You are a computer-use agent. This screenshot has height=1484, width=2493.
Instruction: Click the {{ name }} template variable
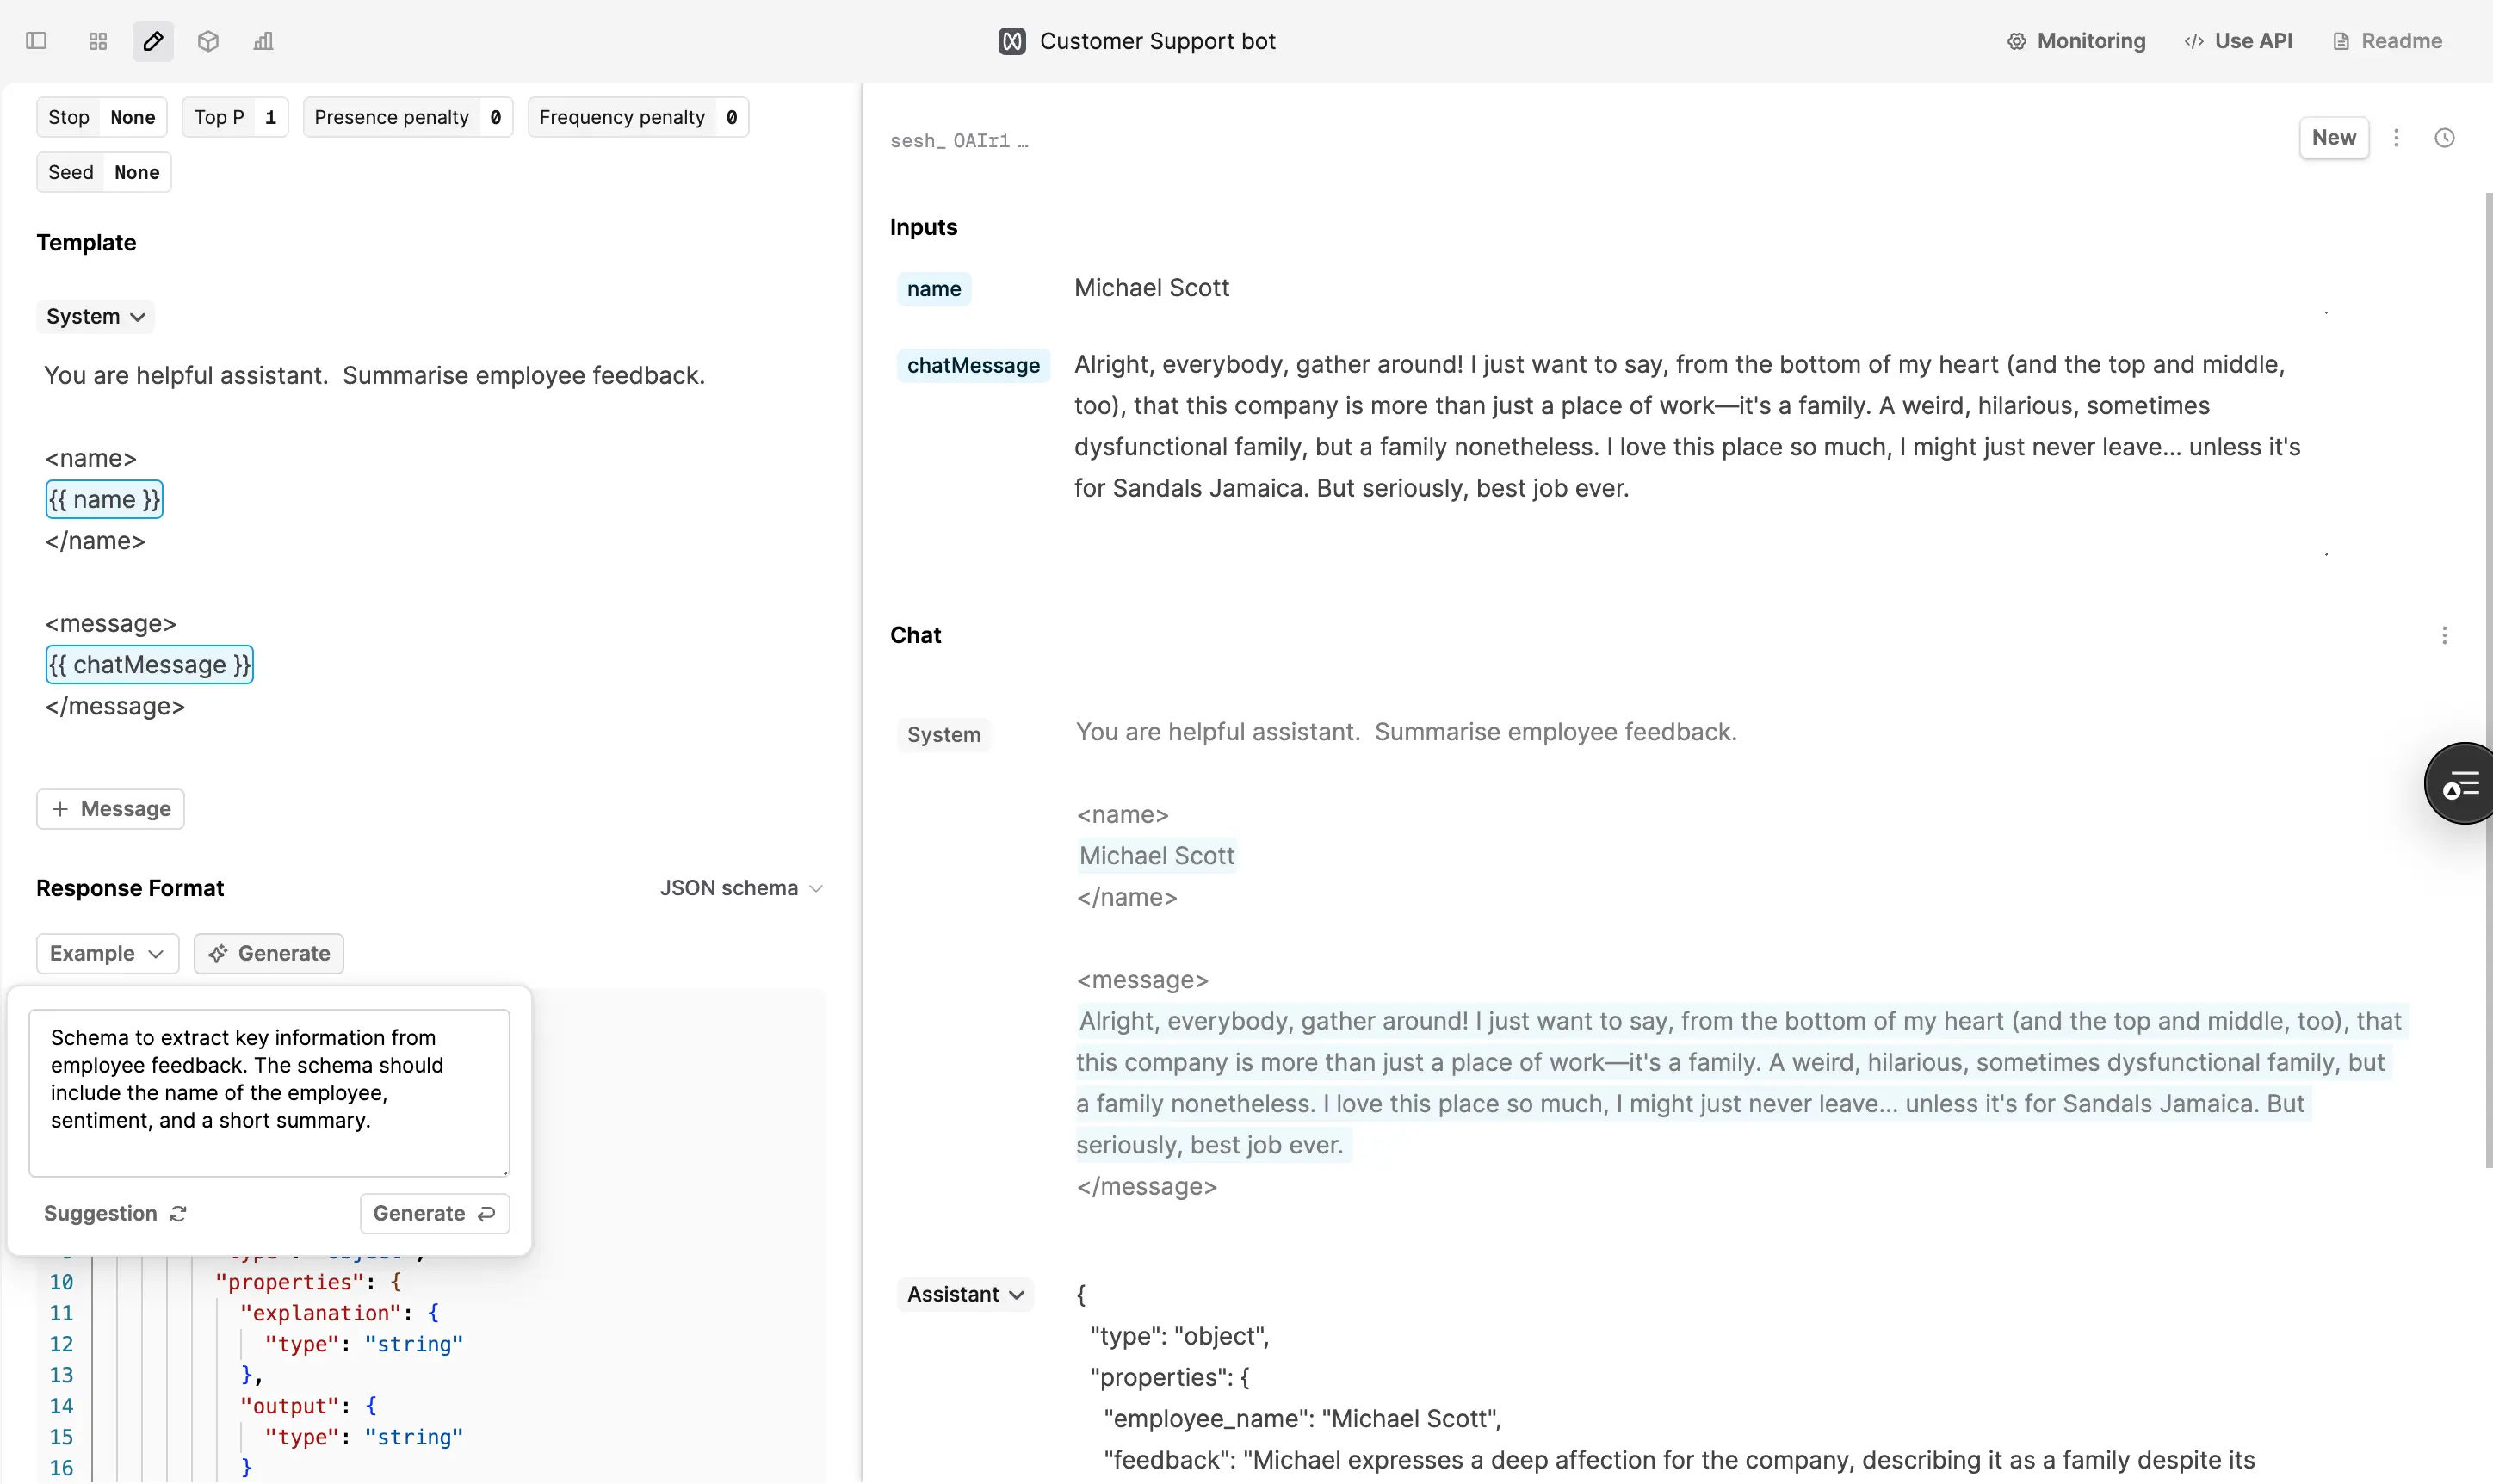coord(104,499)
